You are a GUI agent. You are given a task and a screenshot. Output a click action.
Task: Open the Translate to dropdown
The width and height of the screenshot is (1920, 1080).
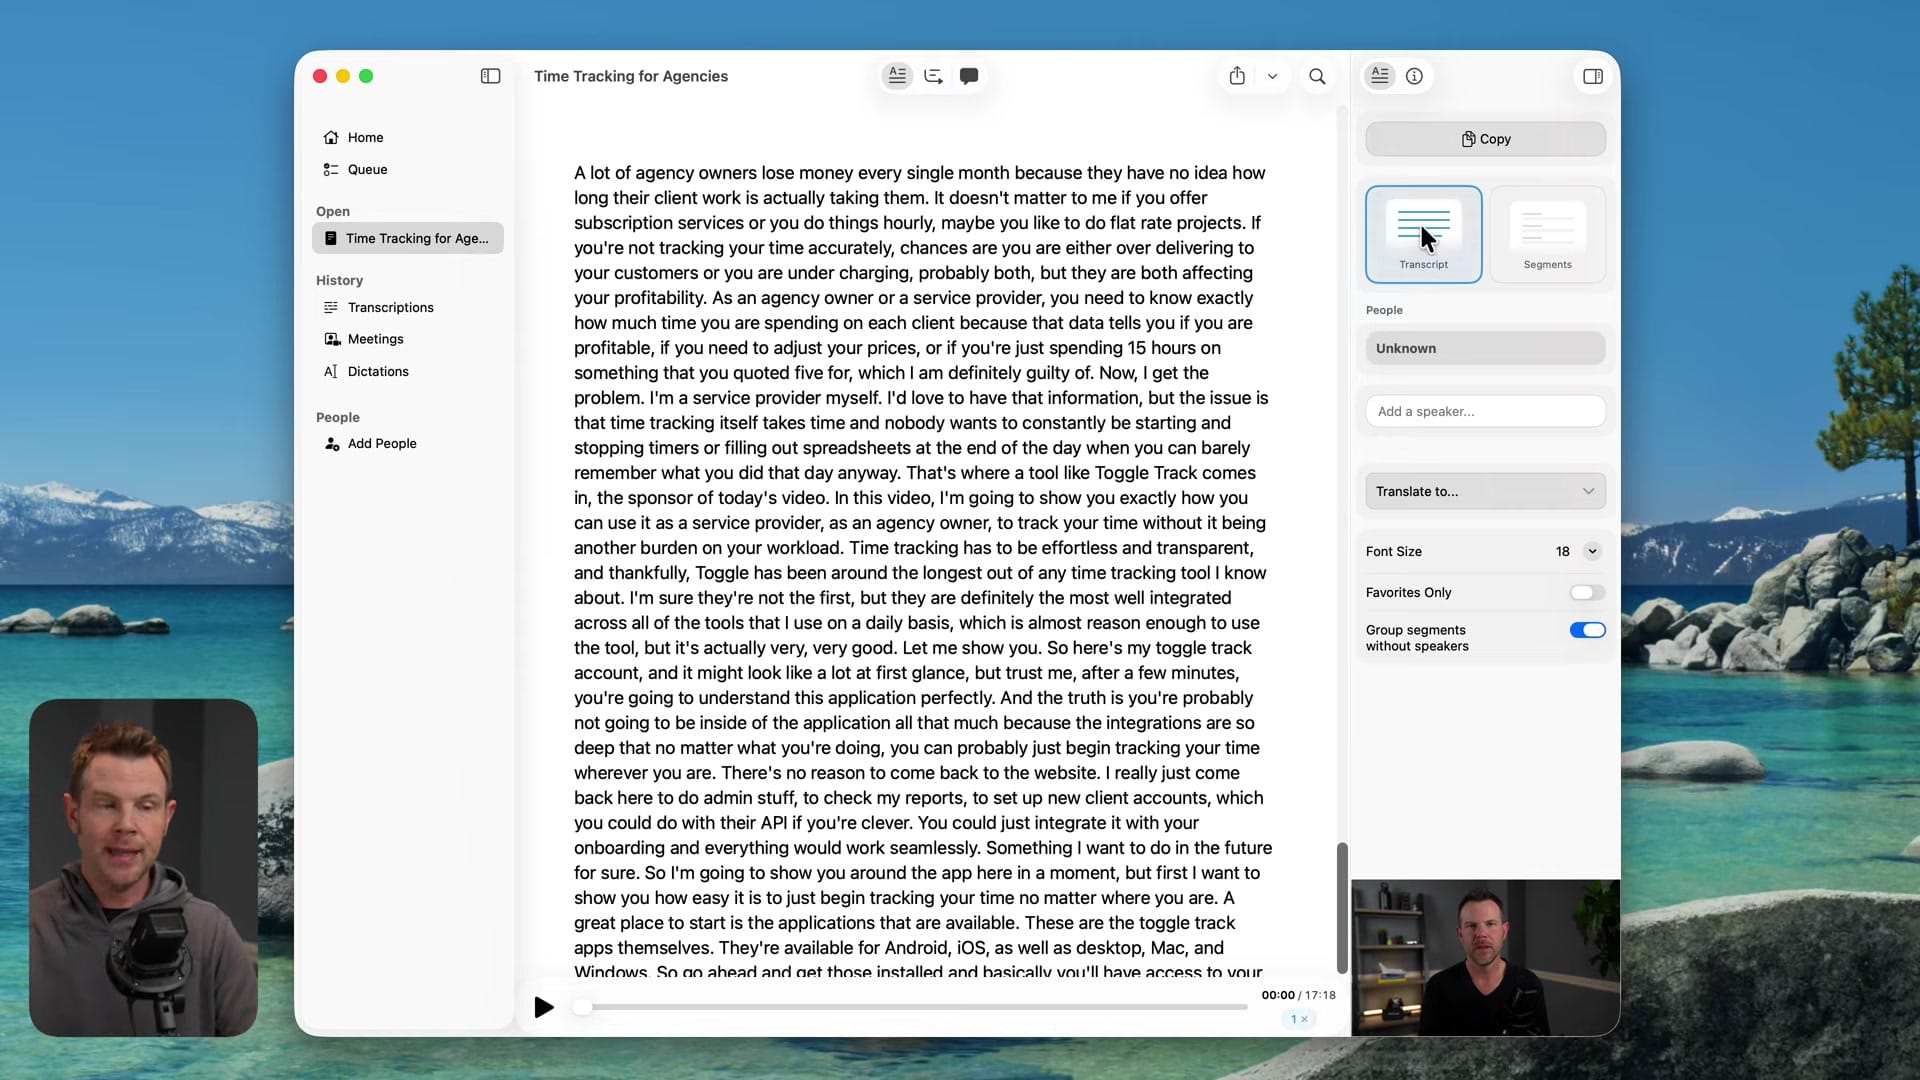1485,491
